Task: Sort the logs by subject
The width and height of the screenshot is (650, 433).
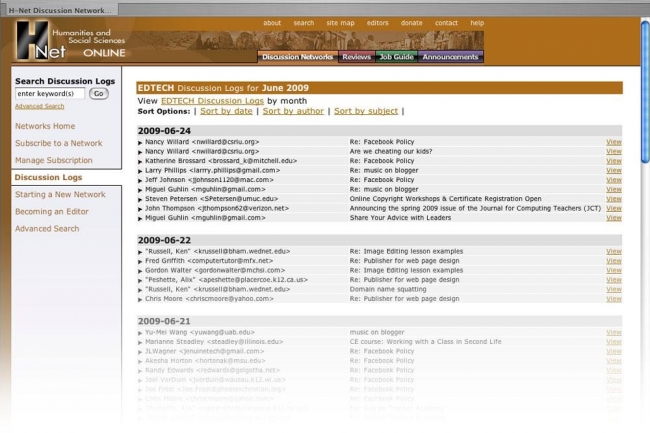Action: pyautogui.click(x=366, y=111)
